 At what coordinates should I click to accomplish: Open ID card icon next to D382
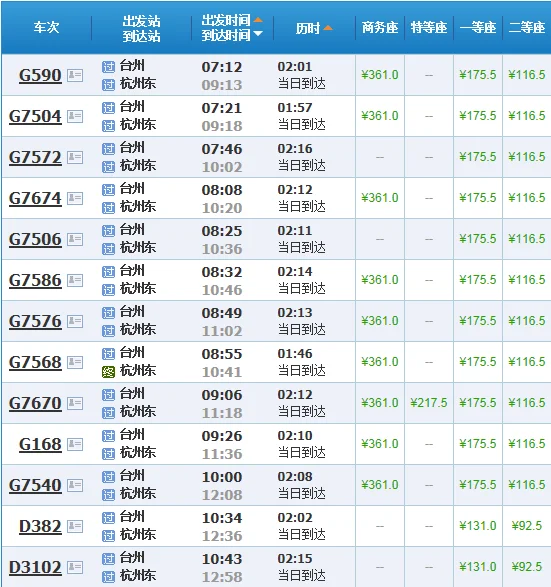click(x=75, y=526)
